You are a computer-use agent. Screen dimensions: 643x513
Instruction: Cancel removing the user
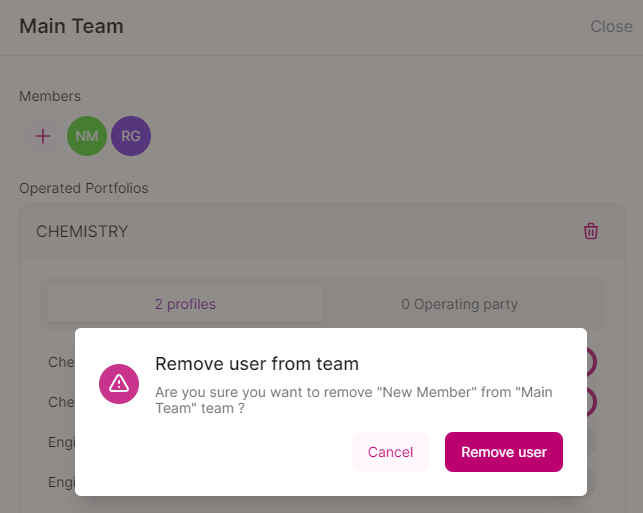[390, 452]
